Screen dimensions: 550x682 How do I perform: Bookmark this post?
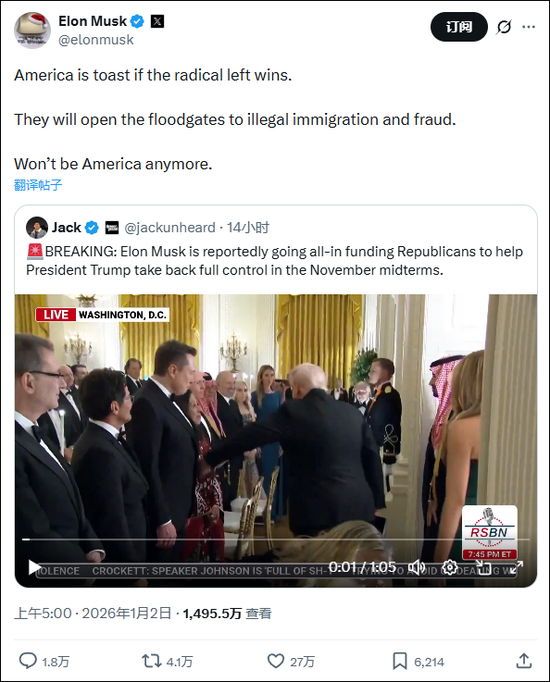(x=400, y=661)
